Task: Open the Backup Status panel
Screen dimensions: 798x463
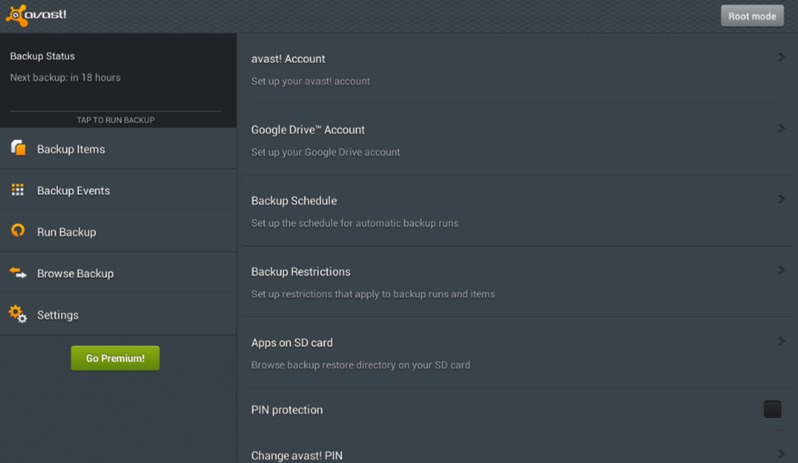Action: coord(118,80)
